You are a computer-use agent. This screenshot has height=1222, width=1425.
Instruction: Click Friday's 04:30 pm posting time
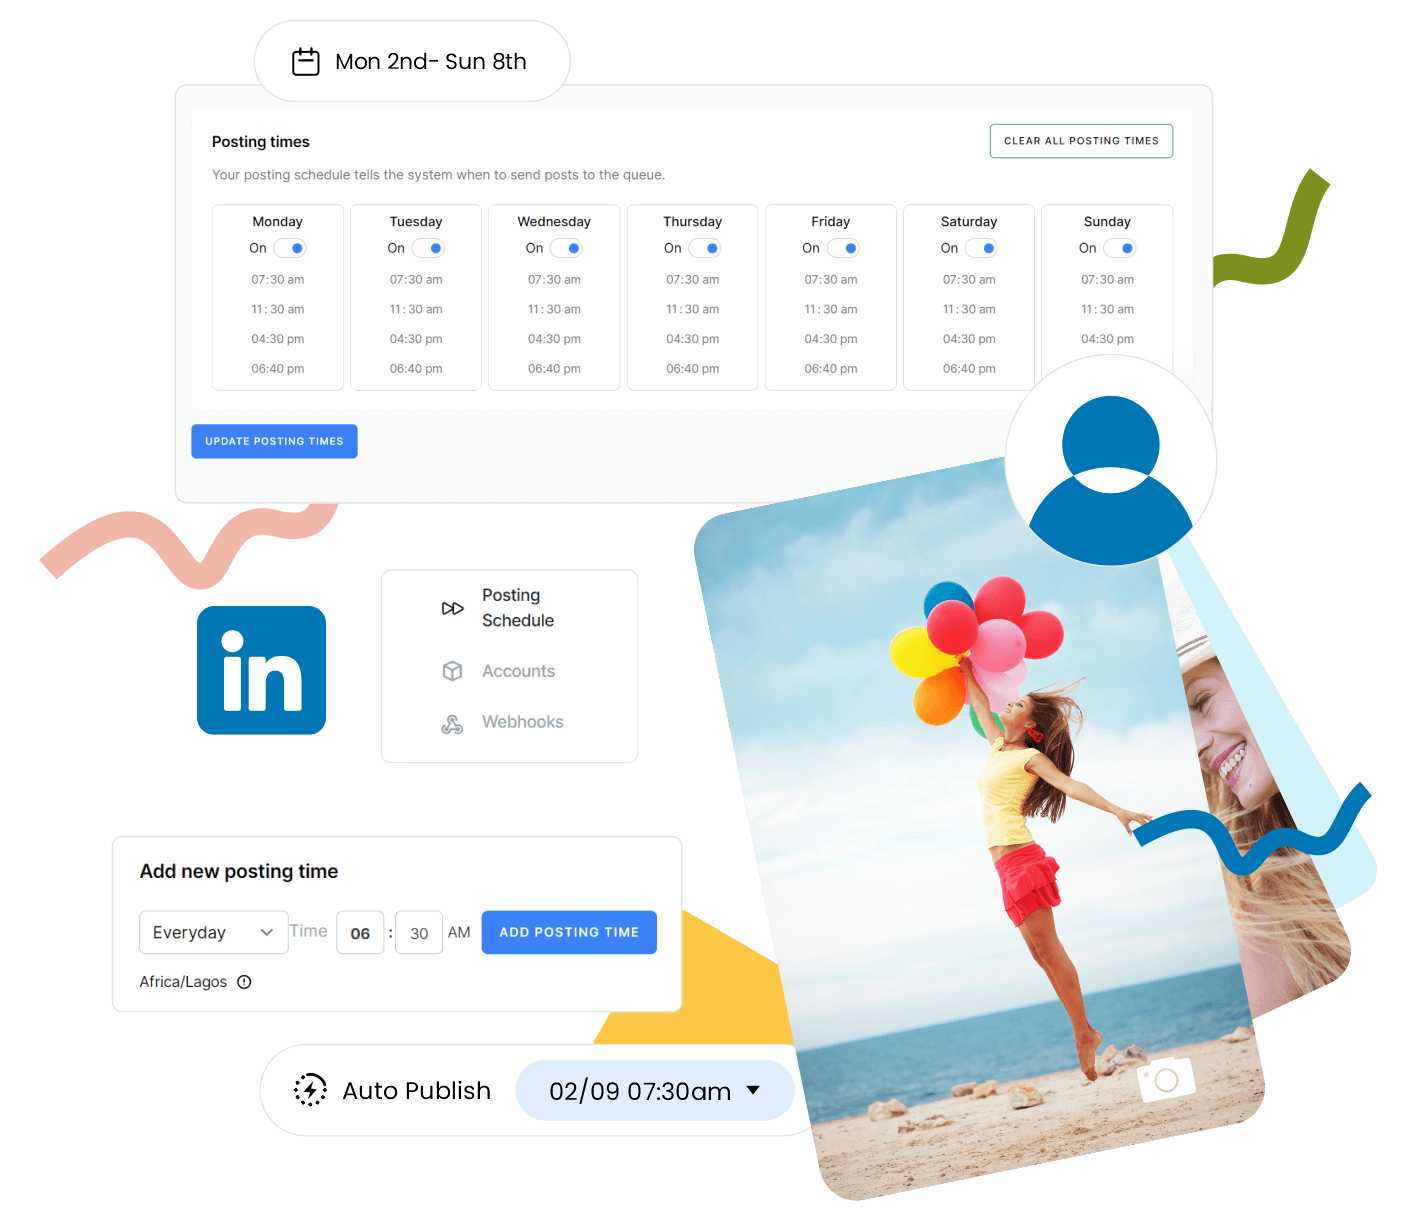[831, 339]
